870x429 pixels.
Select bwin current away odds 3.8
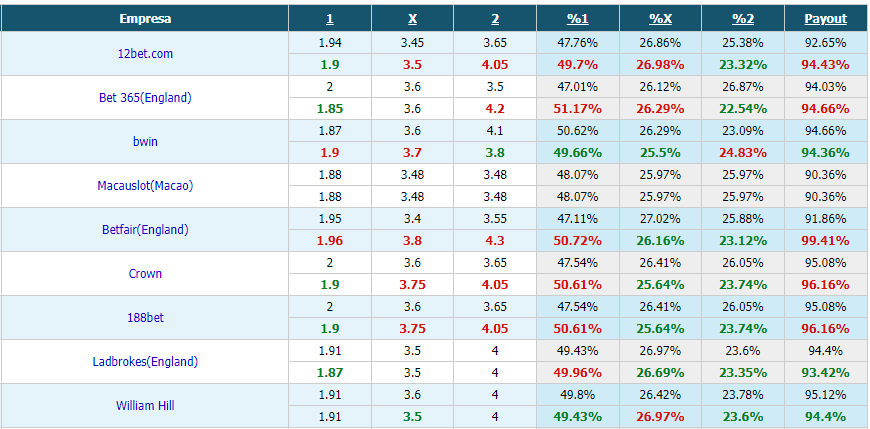click(495, 153)
